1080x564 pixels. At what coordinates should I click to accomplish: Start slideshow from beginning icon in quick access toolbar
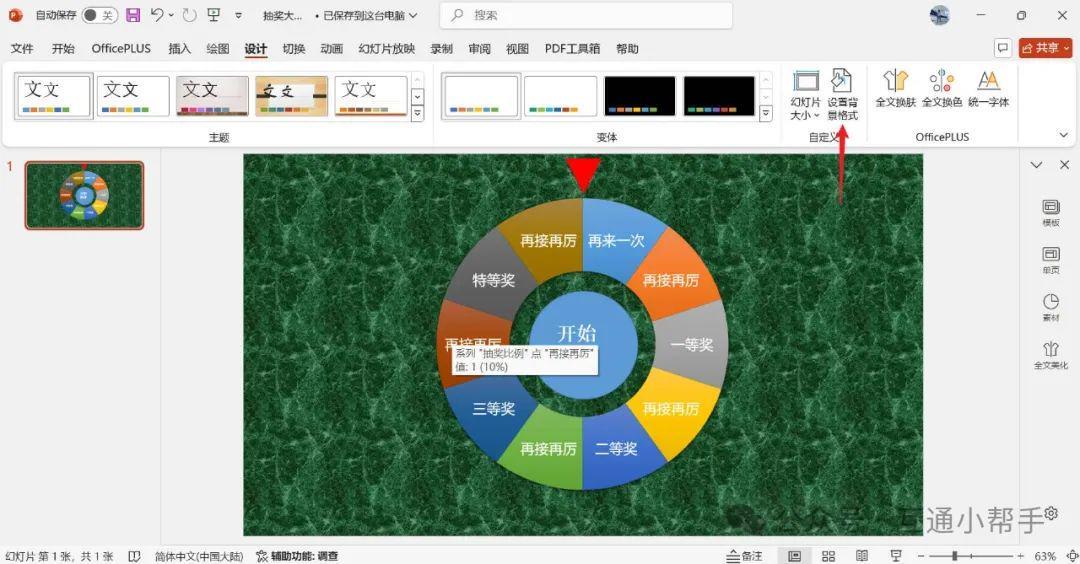point(214,15)
